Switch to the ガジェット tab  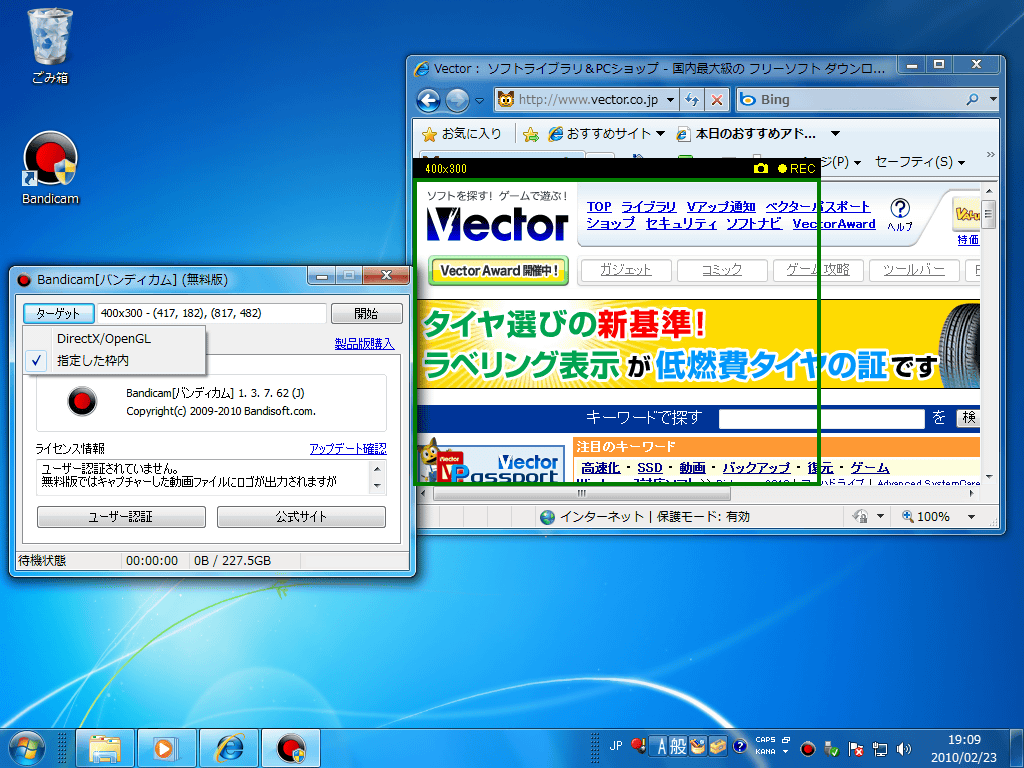point(626,270)
